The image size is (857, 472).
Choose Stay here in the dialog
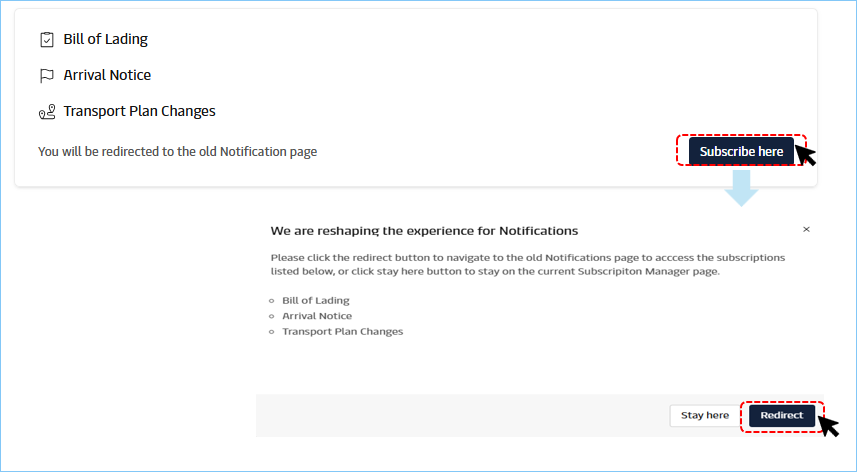[x=705, y=416]
